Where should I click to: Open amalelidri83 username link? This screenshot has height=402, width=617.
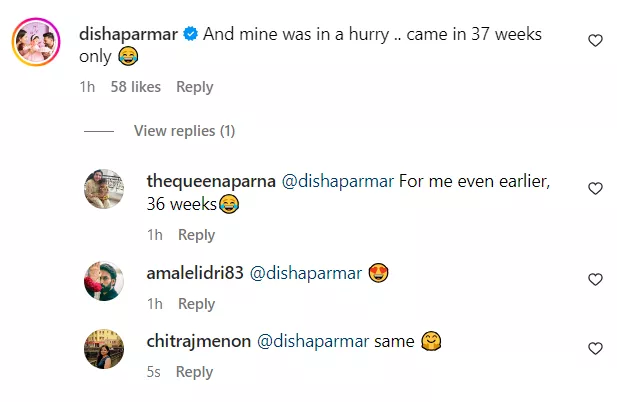tap(193, 273)
